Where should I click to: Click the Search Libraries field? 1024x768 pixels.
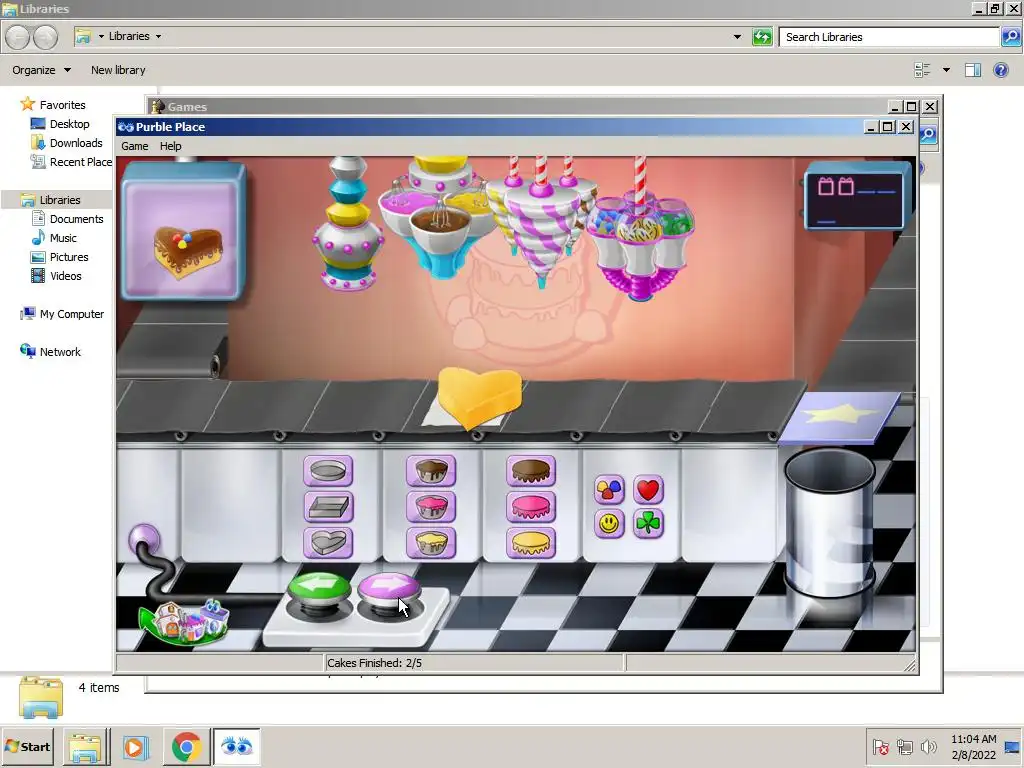pyautogui.click(x=889, y=37)
